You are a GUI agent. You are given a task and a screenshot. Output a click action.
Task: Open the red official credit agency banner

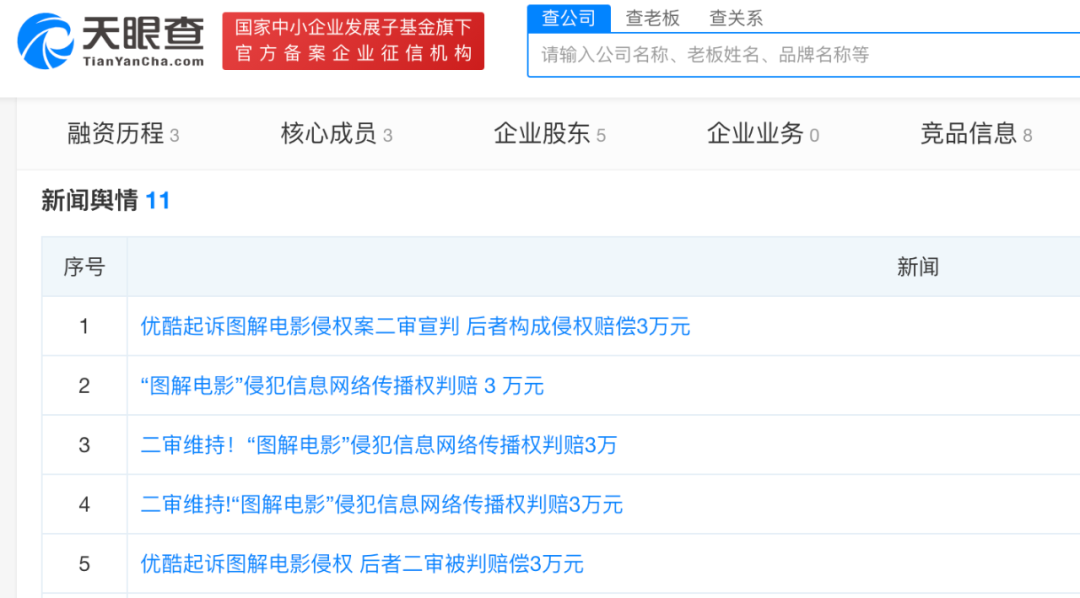353,41
